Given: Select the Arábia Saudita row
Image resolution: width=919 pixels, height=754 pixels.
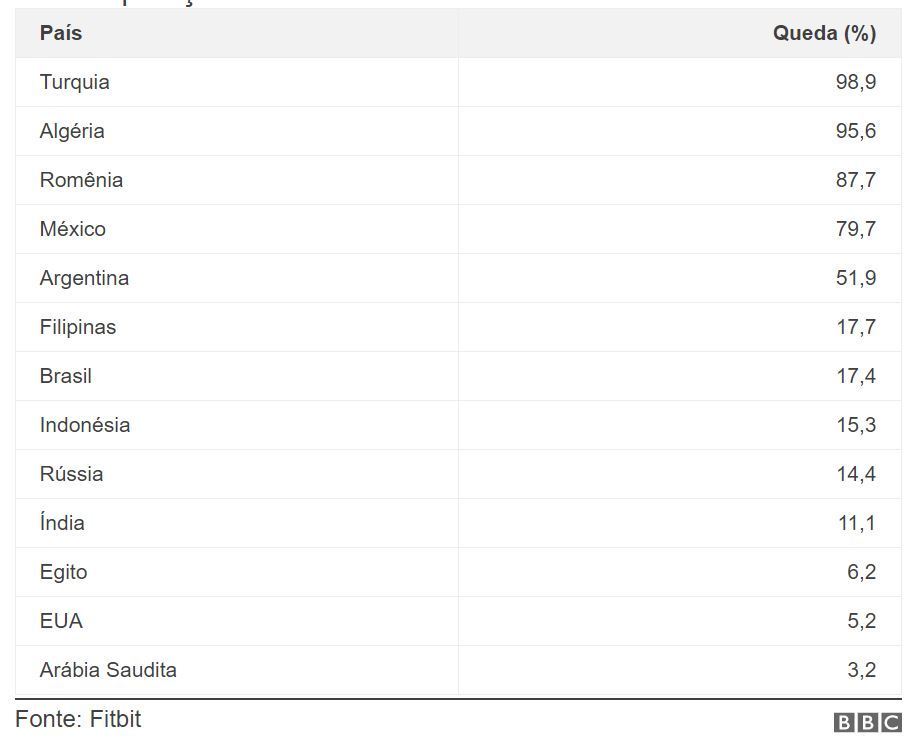Looking at the screenshot, I should click(458, 670).
